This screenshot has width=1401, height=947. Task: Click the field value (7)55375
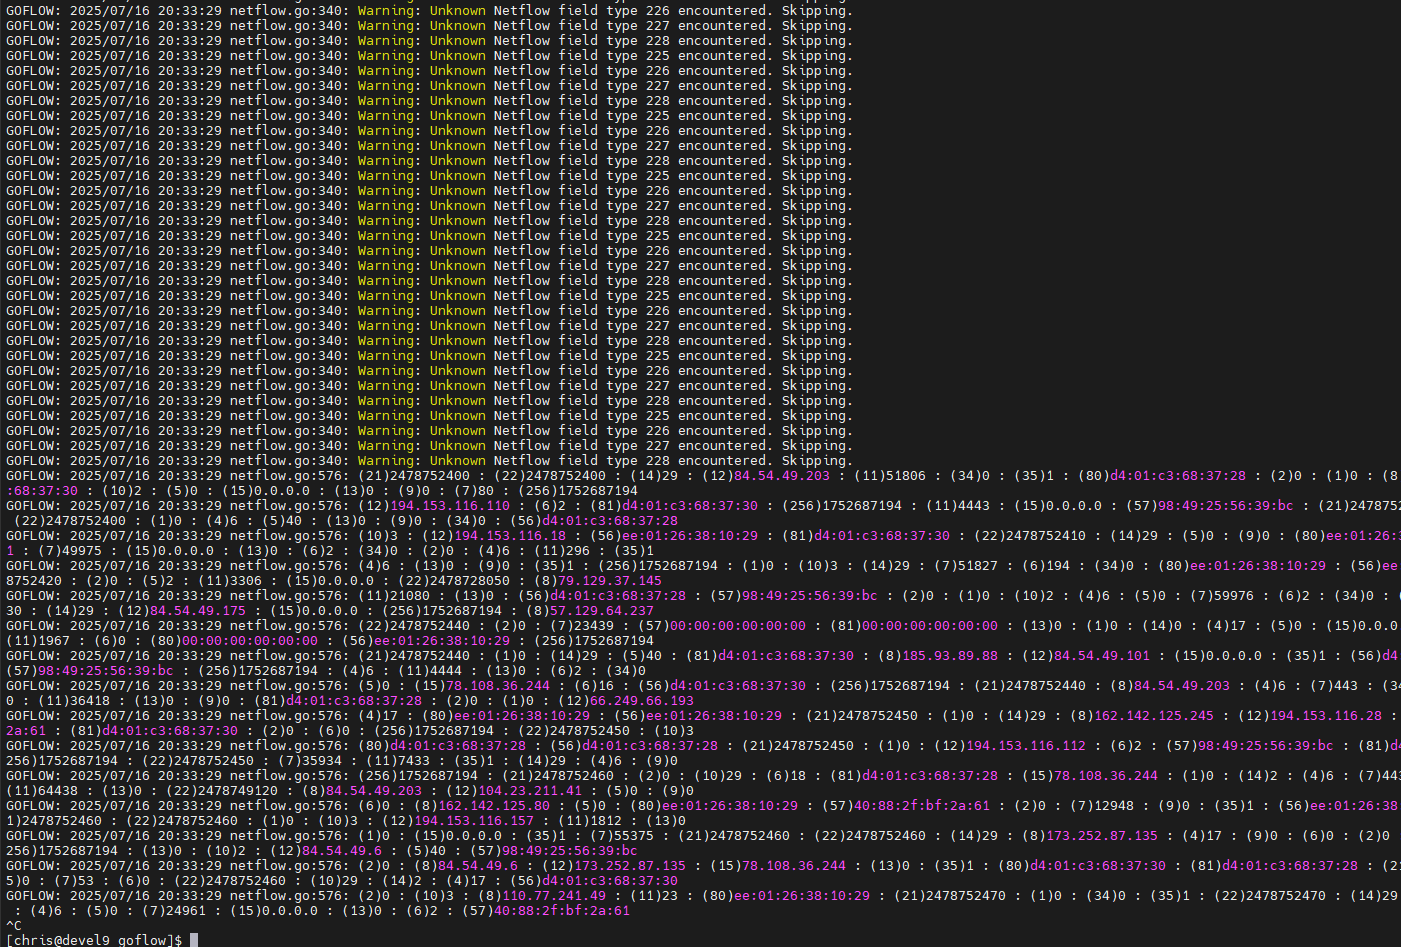622,836
